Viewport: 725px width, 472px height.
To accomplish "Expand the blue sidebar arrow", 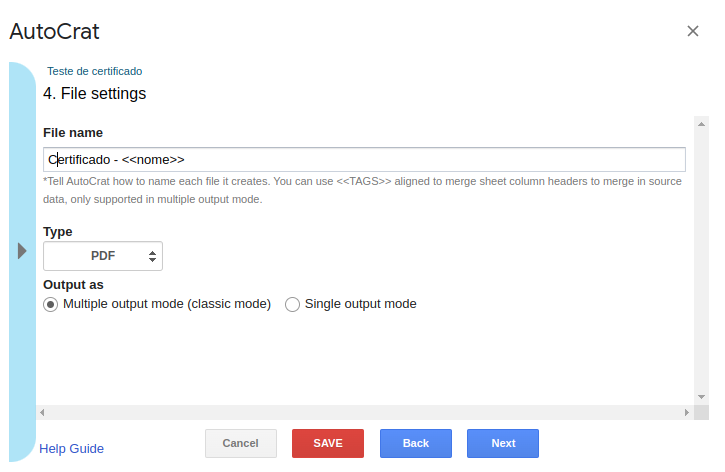I will pos(22,250).
